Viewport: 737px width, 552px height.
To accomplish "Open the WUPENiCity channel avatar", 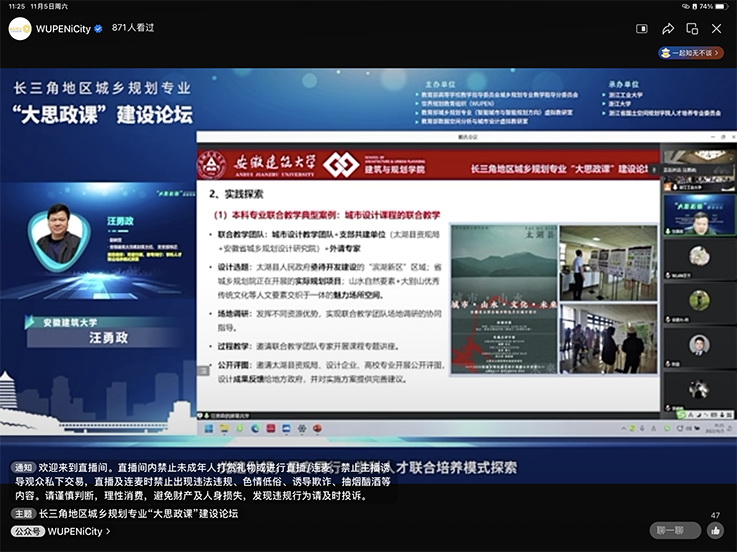I will [x=20, y=29].
